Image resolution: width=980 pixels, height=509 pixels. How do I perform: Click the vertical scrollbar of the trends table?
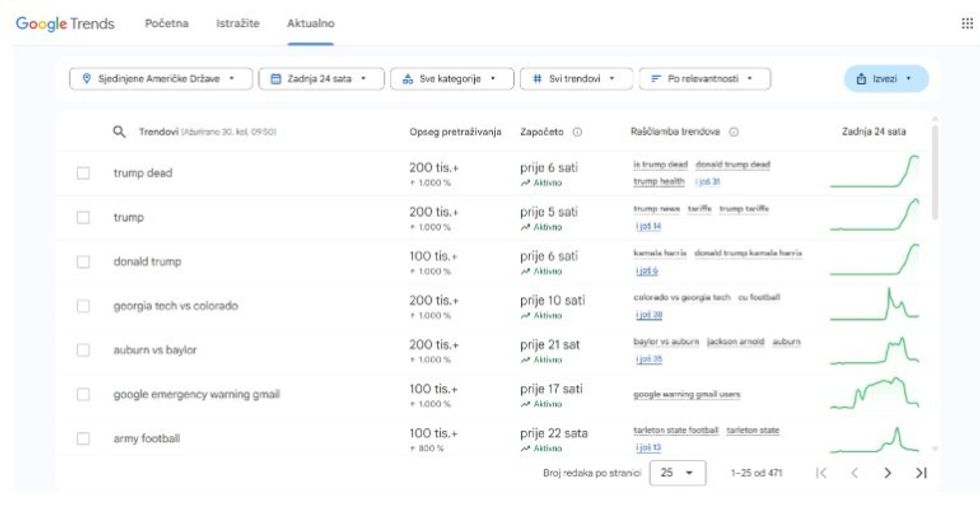point(936,170)
